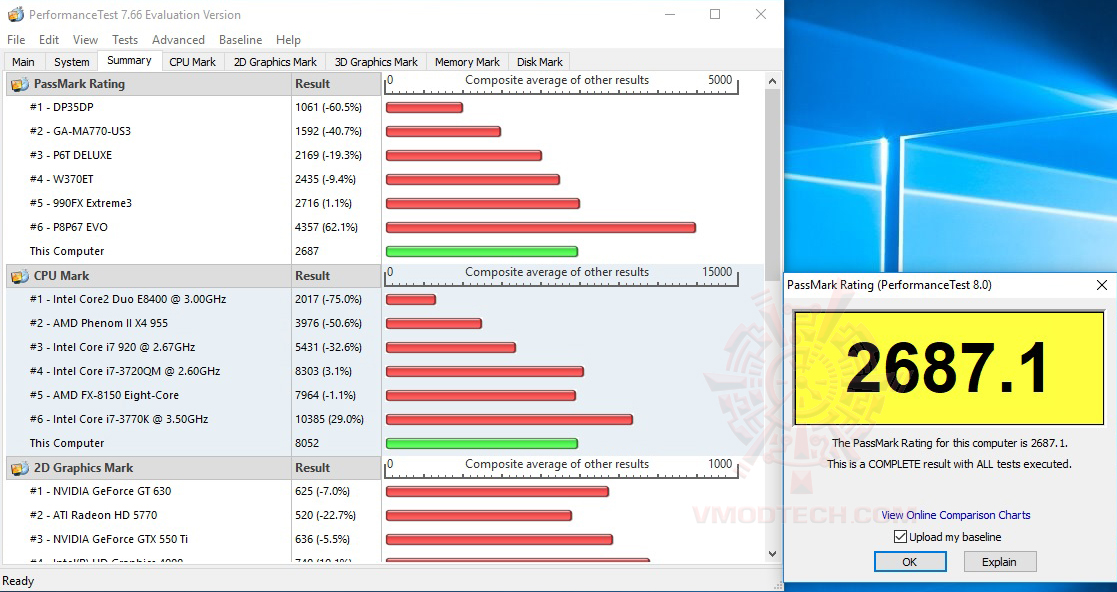Click the CPU Mark section icon
Image resolution: width=1117 pixels, height=592 pixels.
coord(19,275)
